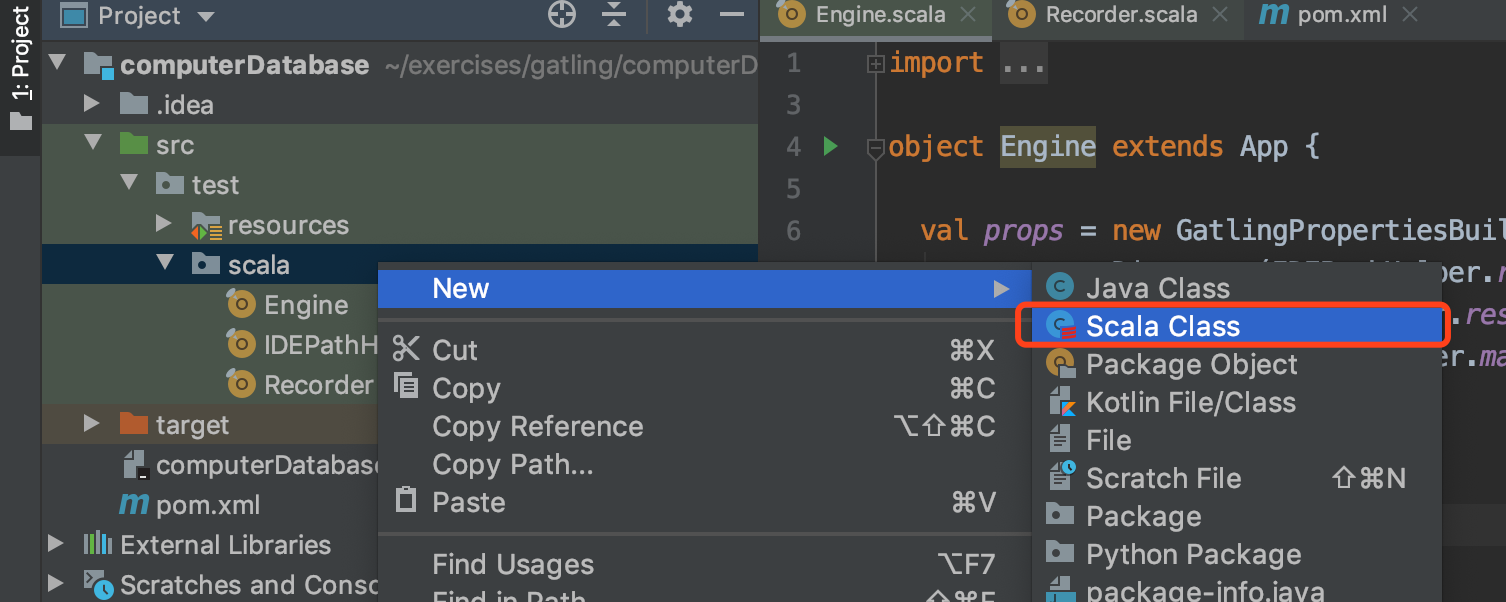Select External Libraries row
This screenshot has height=602, width=1506.
[210, 544]
